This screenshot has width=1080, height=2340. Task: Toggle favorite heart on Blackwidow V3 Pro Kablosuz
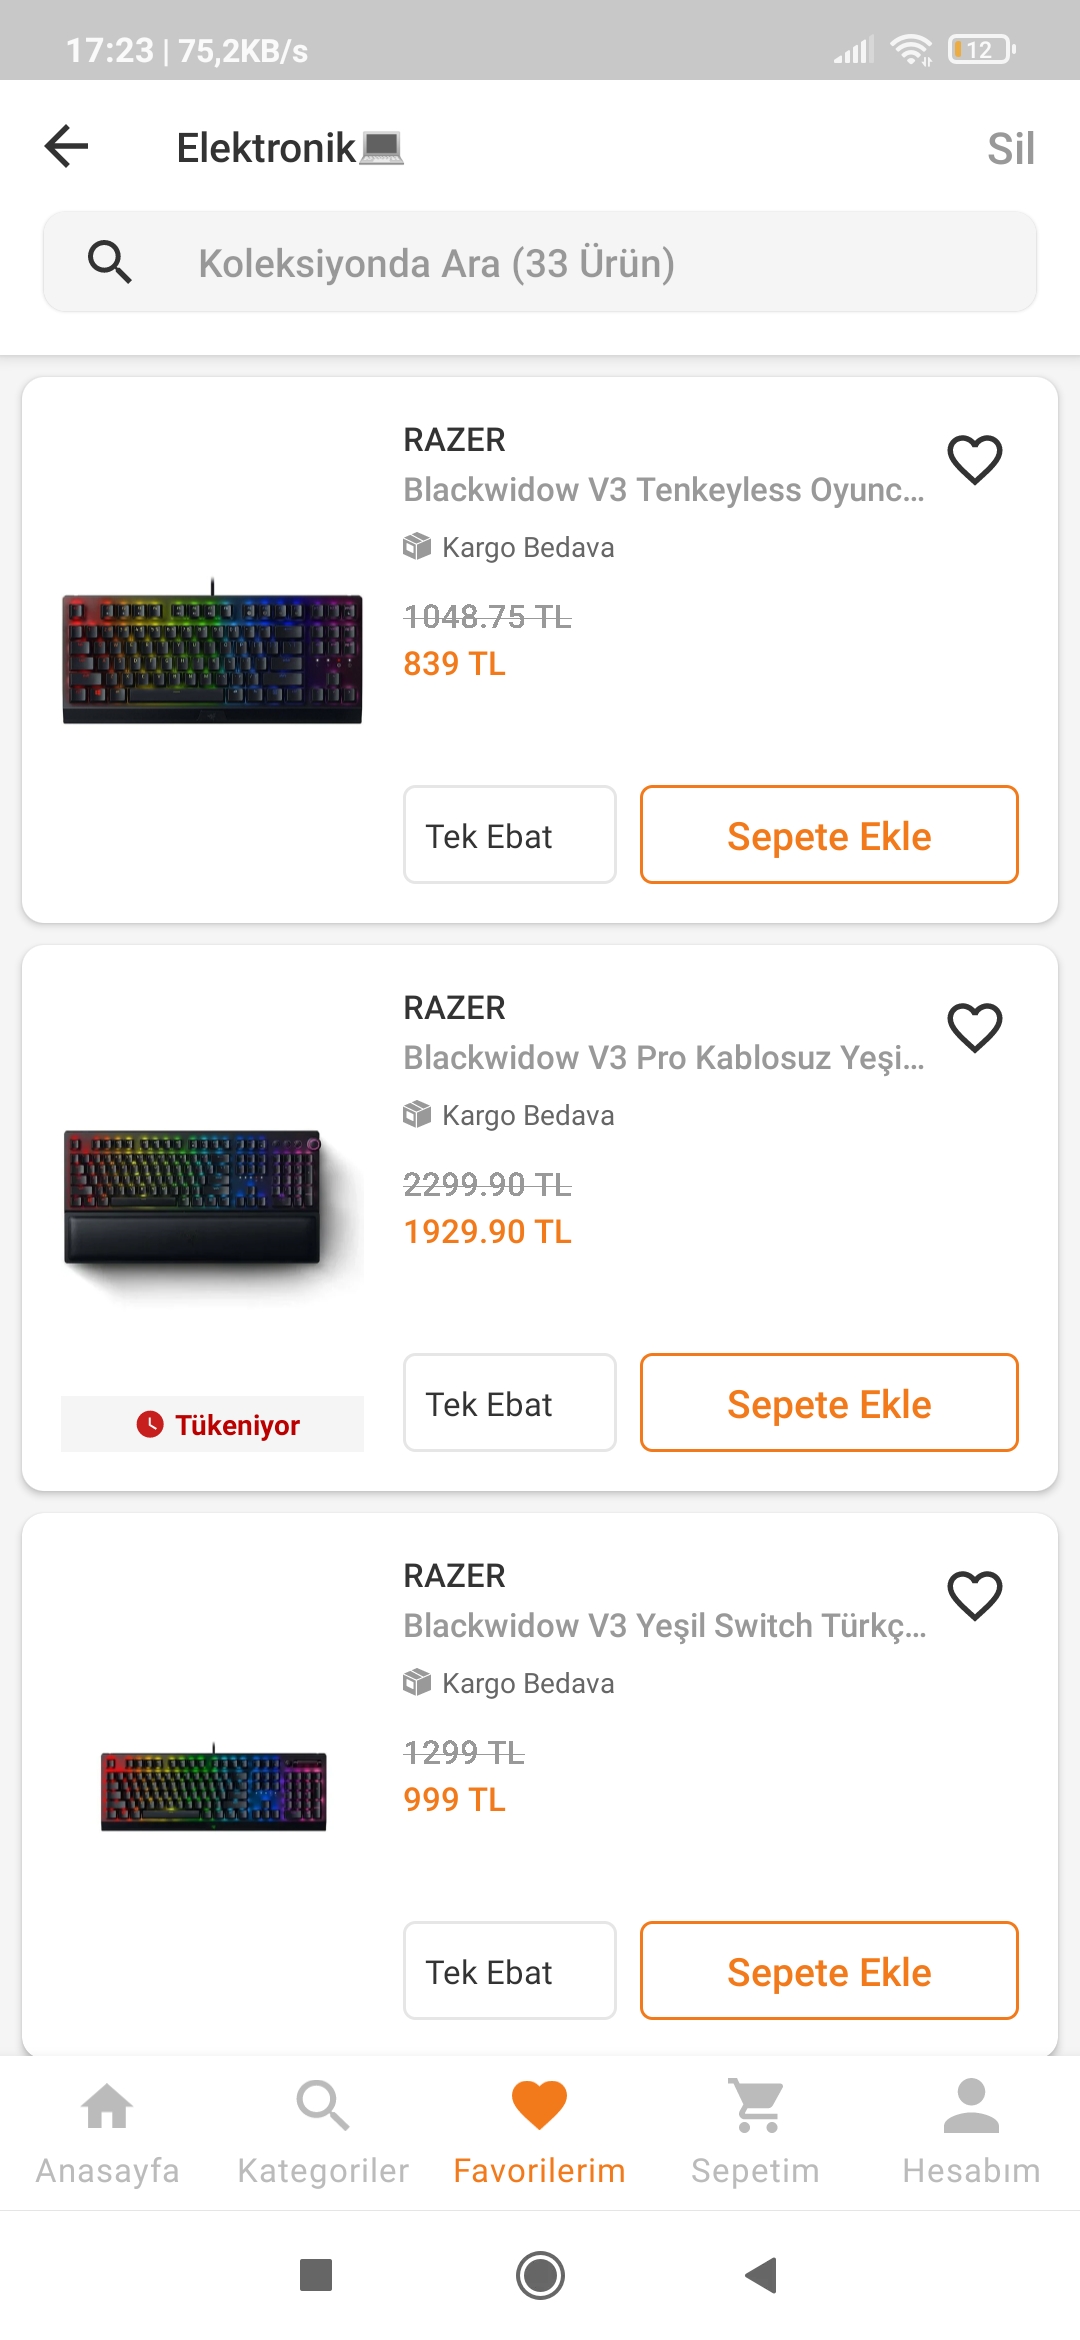point(974,1028)
